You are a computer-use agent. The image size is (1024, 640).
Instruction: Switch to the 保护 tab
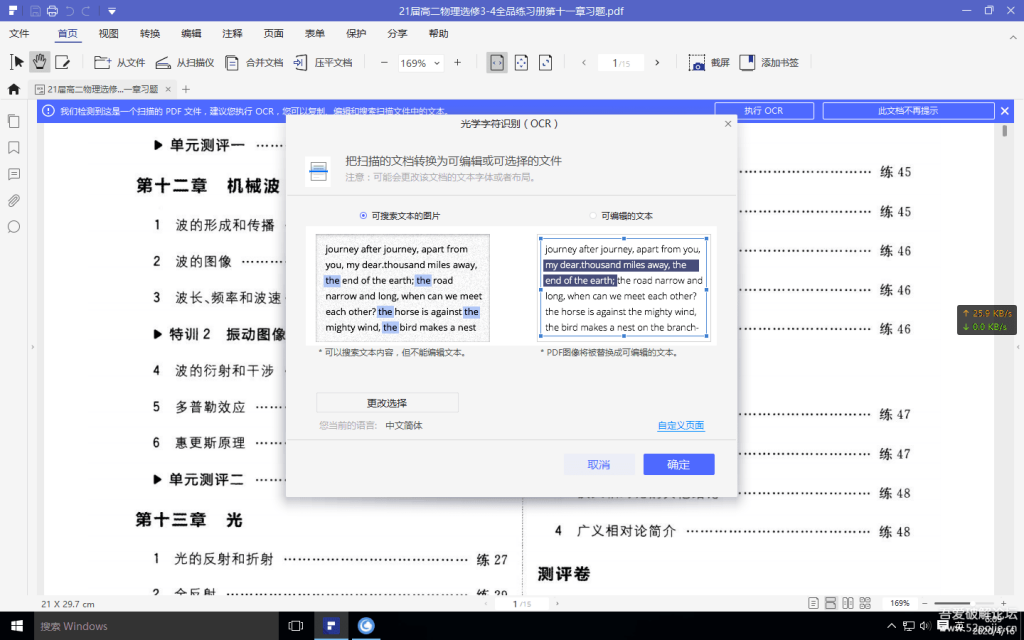(356, 33)
